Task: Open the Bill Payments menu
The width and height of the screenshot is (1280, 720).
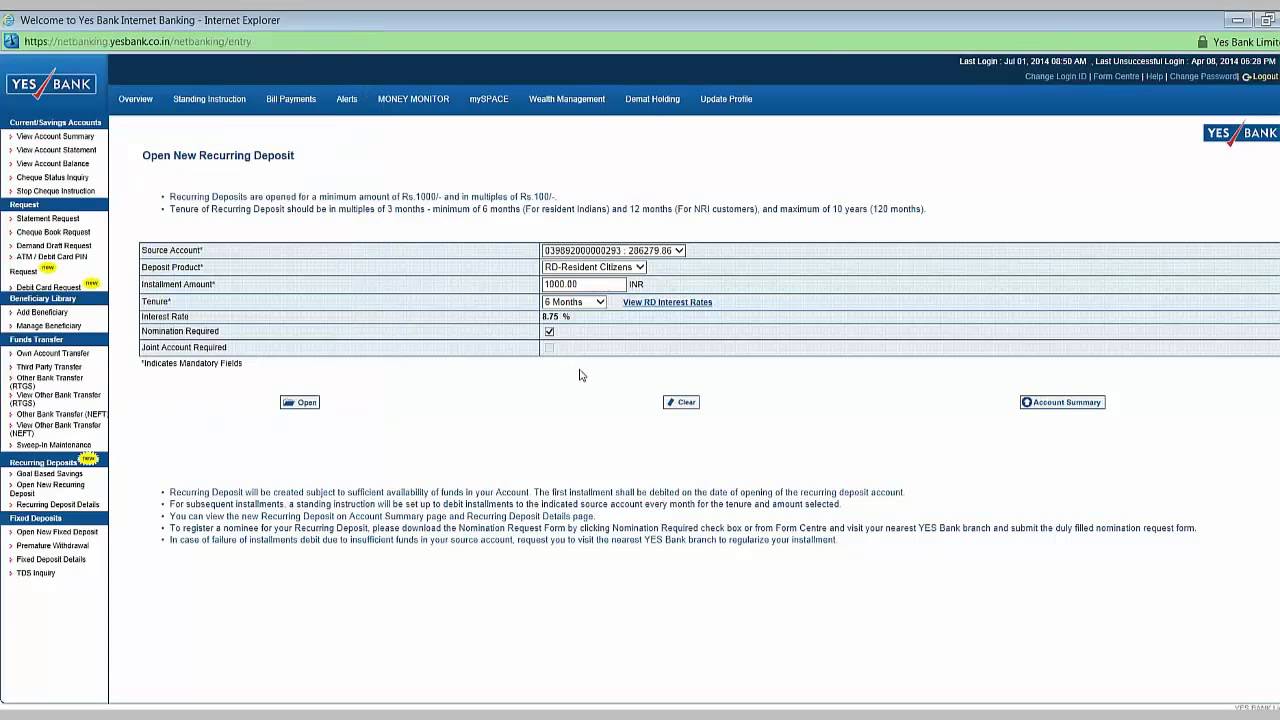Action: (x=291, y=99)
